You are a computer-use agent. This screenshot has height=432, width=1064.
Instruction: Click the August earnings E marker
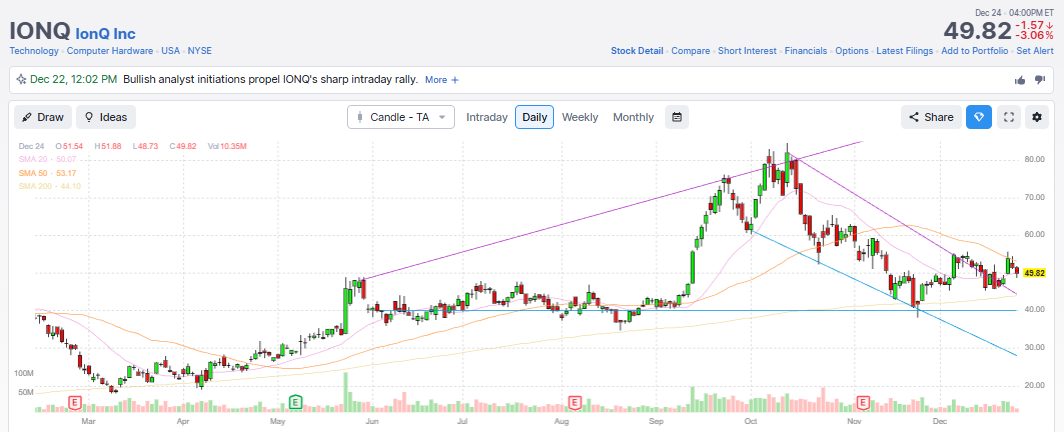[575, 403]
